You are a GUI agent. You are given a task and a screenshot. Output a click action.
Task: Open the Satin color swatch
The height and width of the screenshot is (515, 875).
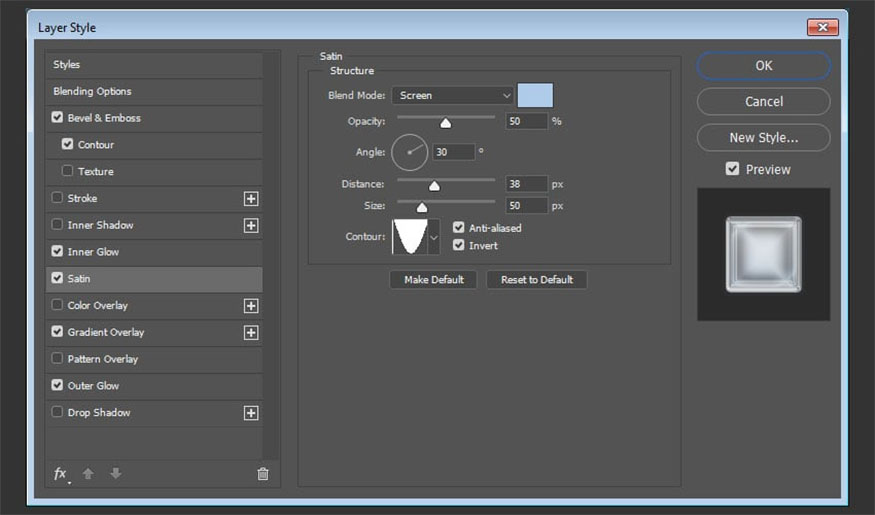point(535,96)
